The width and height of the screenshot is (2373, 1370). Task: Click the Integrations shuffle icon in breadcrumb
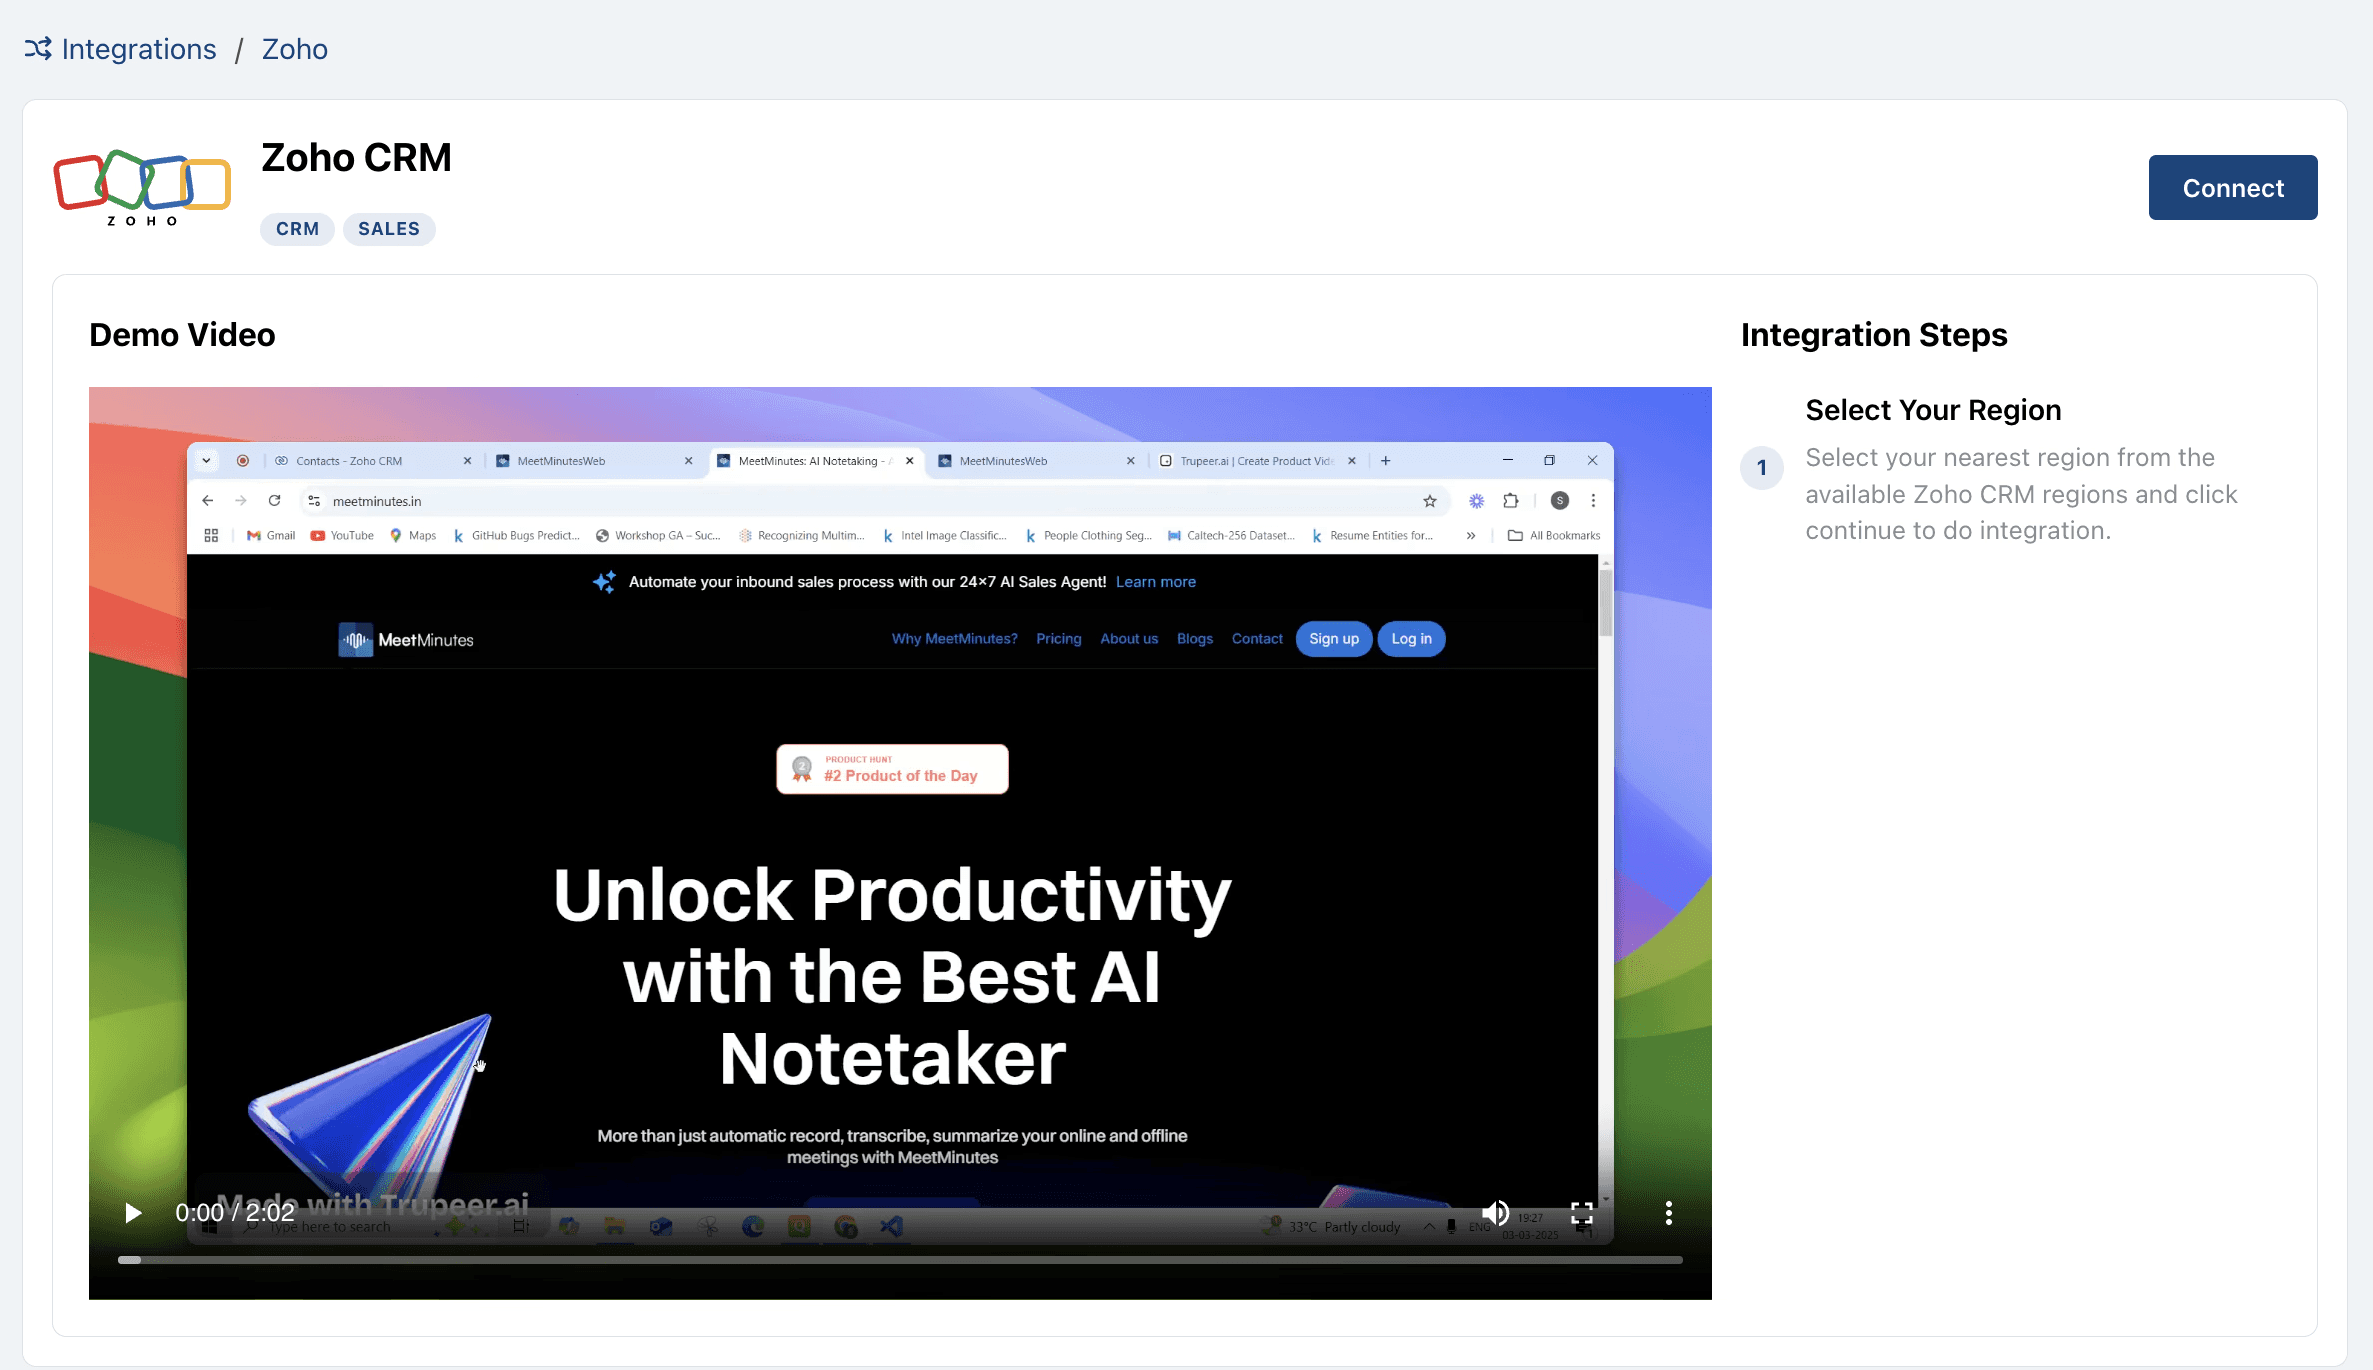[38, 48]
